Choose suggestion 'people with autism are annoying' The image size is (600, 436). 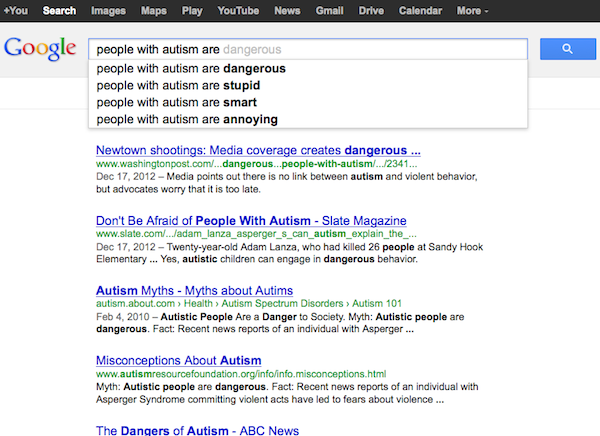tap(308, 119)
